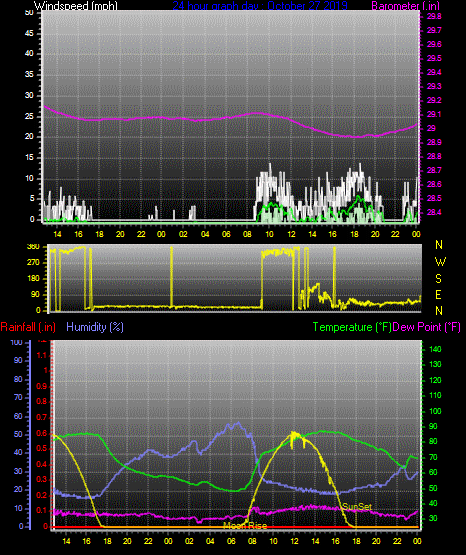
Task: Click the 'W' compass direction label
Action: pyautogui.click(x=440, y=262)
